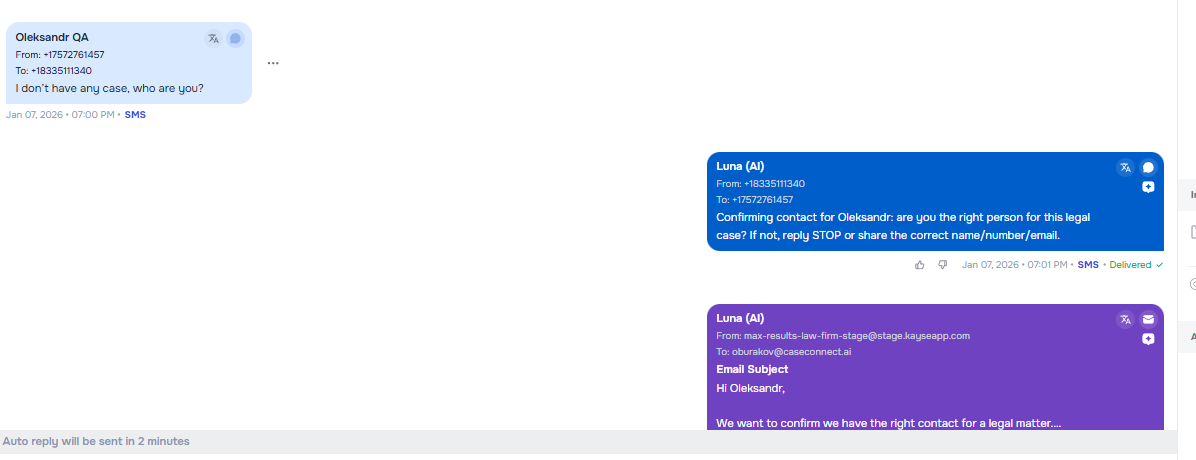
Task: Click the Email Subject heading
Action: tap(752, 369)
